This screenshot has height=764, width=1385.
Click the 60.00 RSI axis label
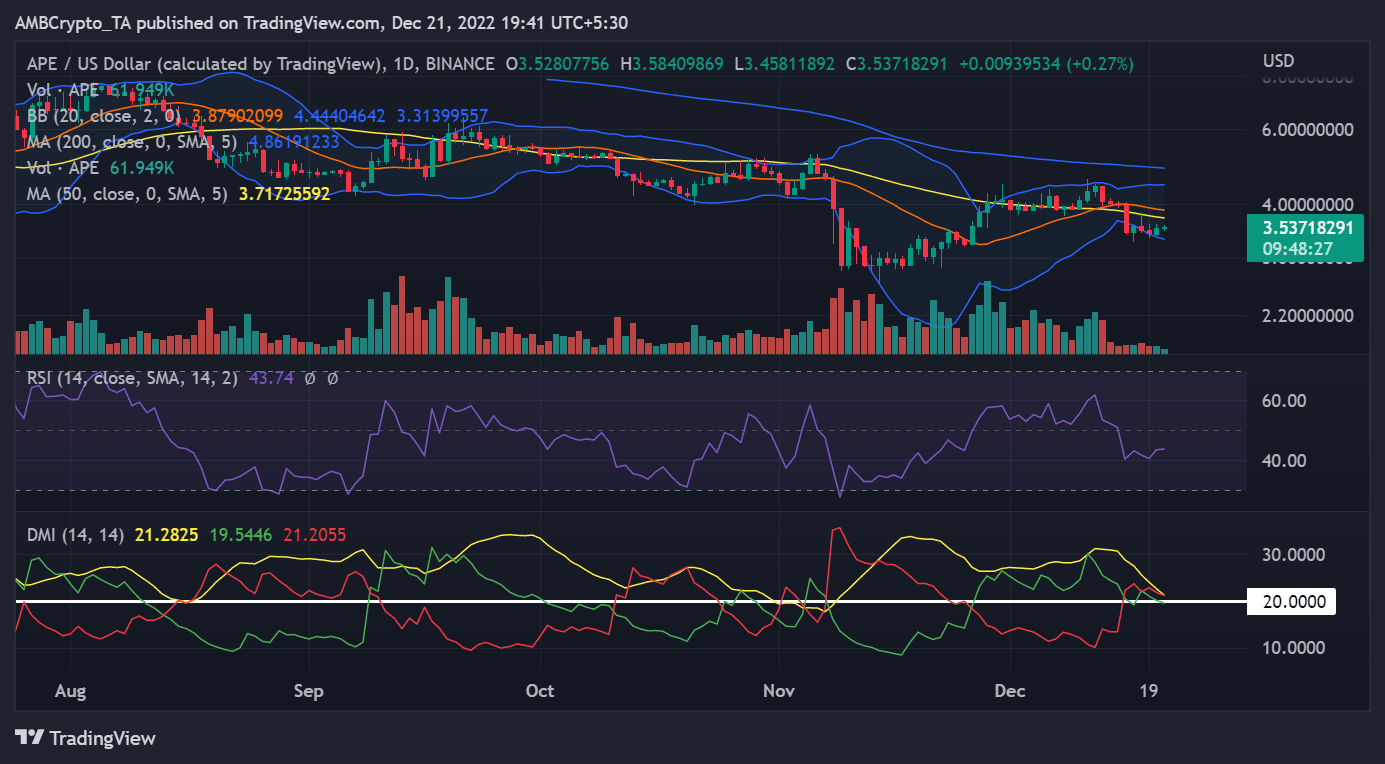[1284, 401]
